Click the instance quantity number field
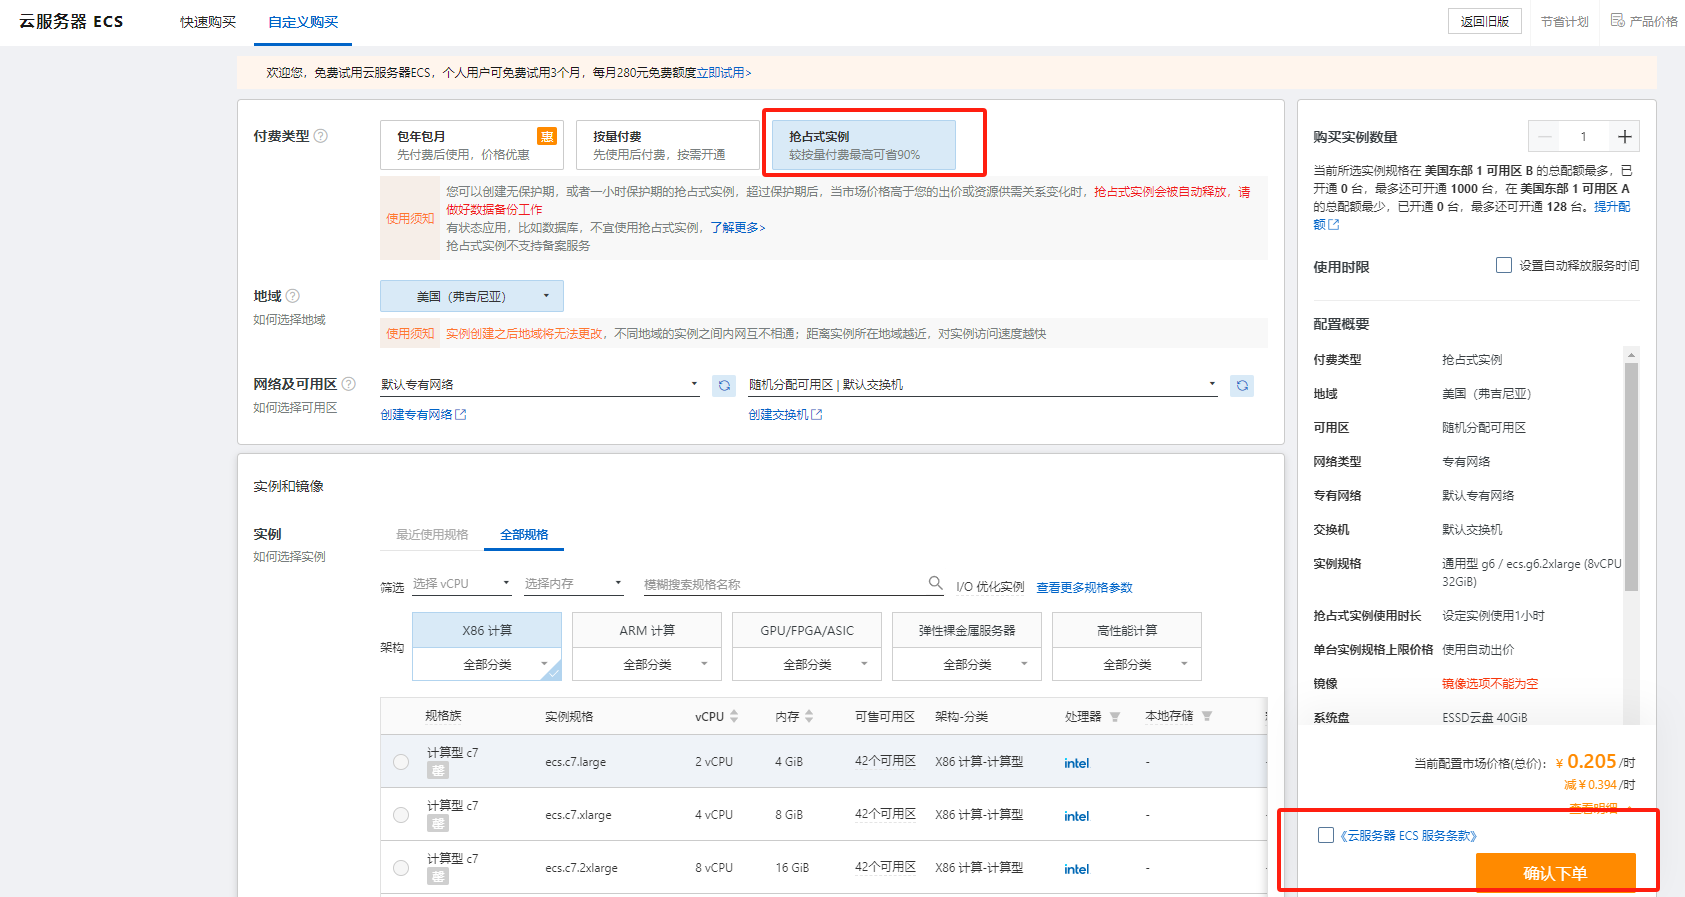 tap(1584, 137)
